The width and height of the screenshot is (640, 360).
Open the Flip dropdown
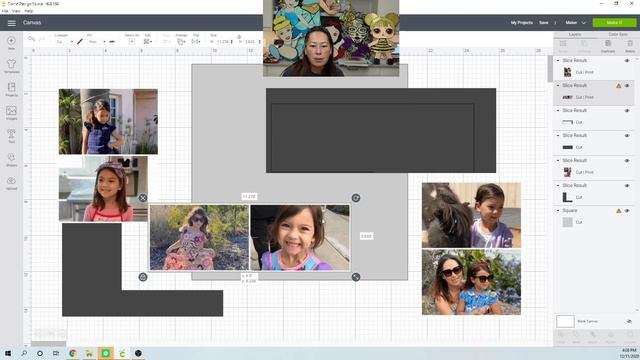(x=196, y=41)
